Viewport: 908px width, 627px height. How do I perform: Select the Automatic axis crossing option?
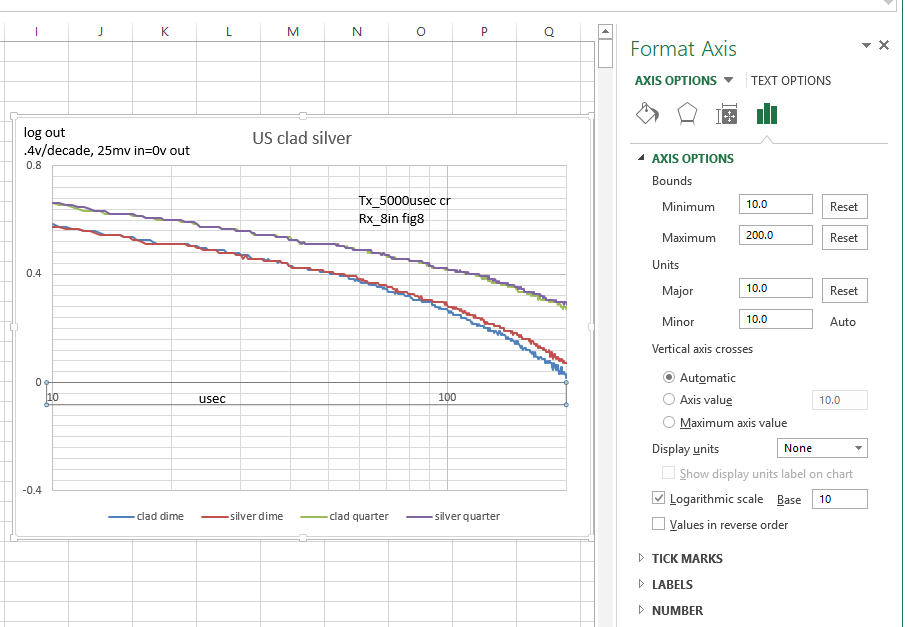[x=669, y=378]
